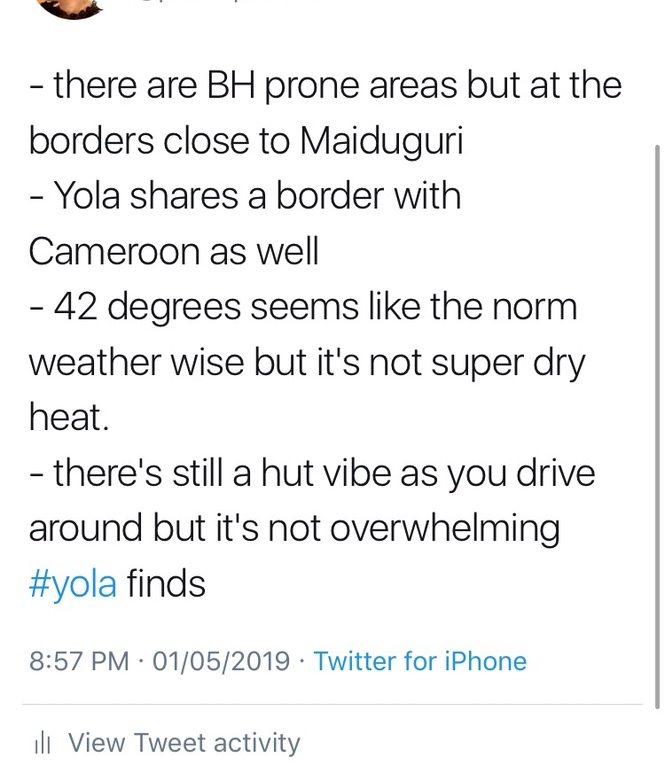Screen dimensions: 665x768
Task: Click the '42 degrees seems like the norm' line
Action: [x=303, y=307]
